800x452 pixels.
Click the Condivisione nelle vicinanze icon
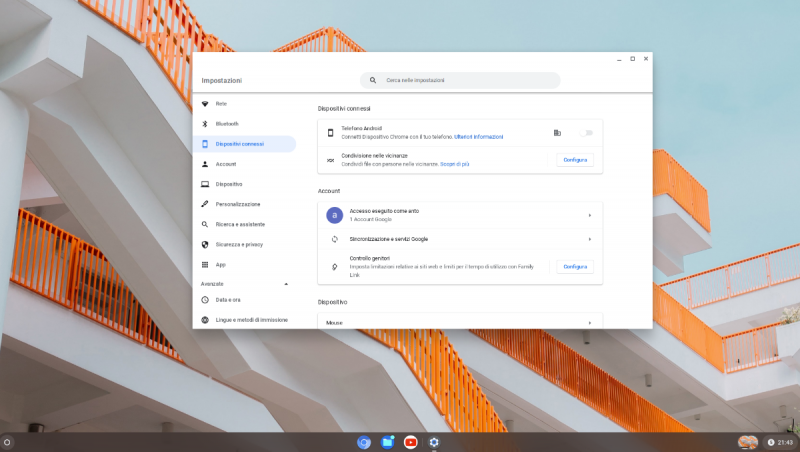tap(330, 160)
